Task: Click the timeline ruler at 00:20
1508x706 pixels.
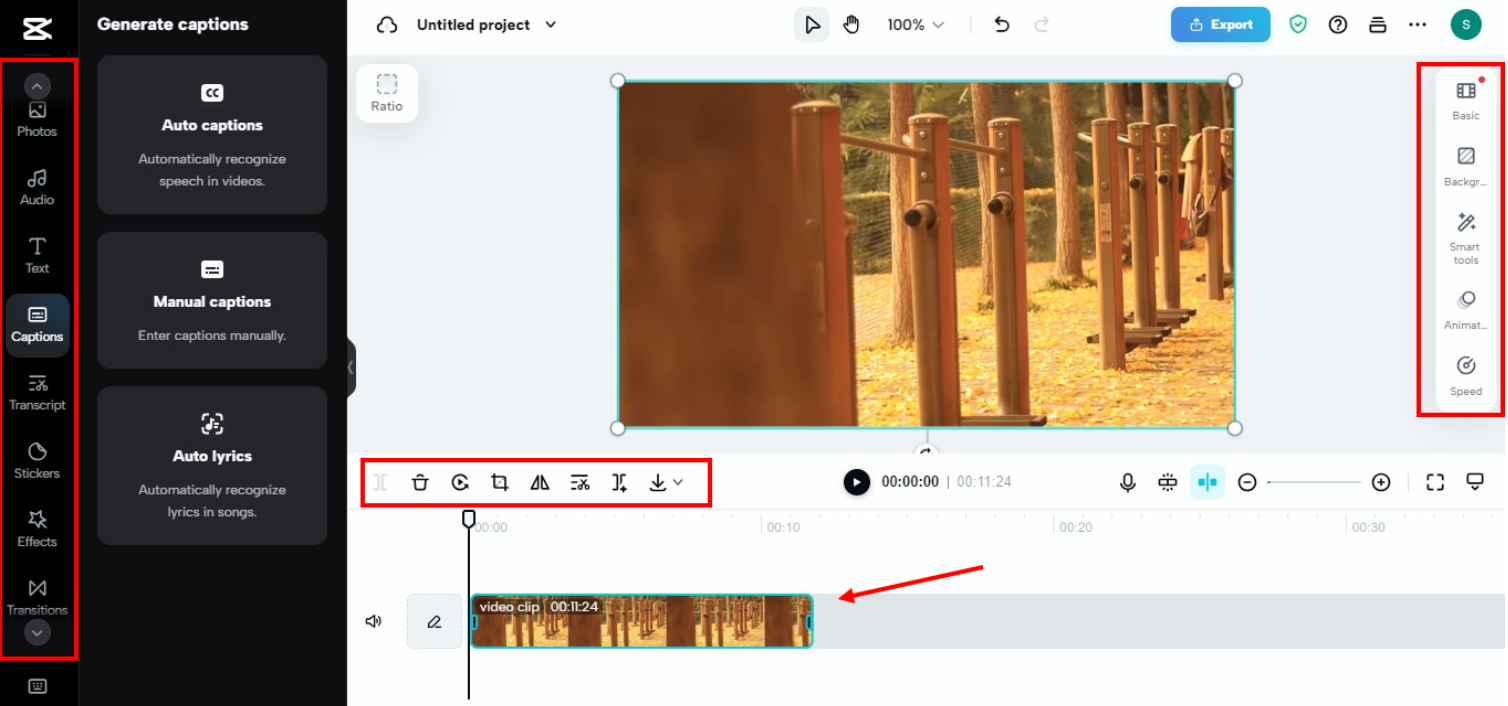Action: [x=1076, y=527]
